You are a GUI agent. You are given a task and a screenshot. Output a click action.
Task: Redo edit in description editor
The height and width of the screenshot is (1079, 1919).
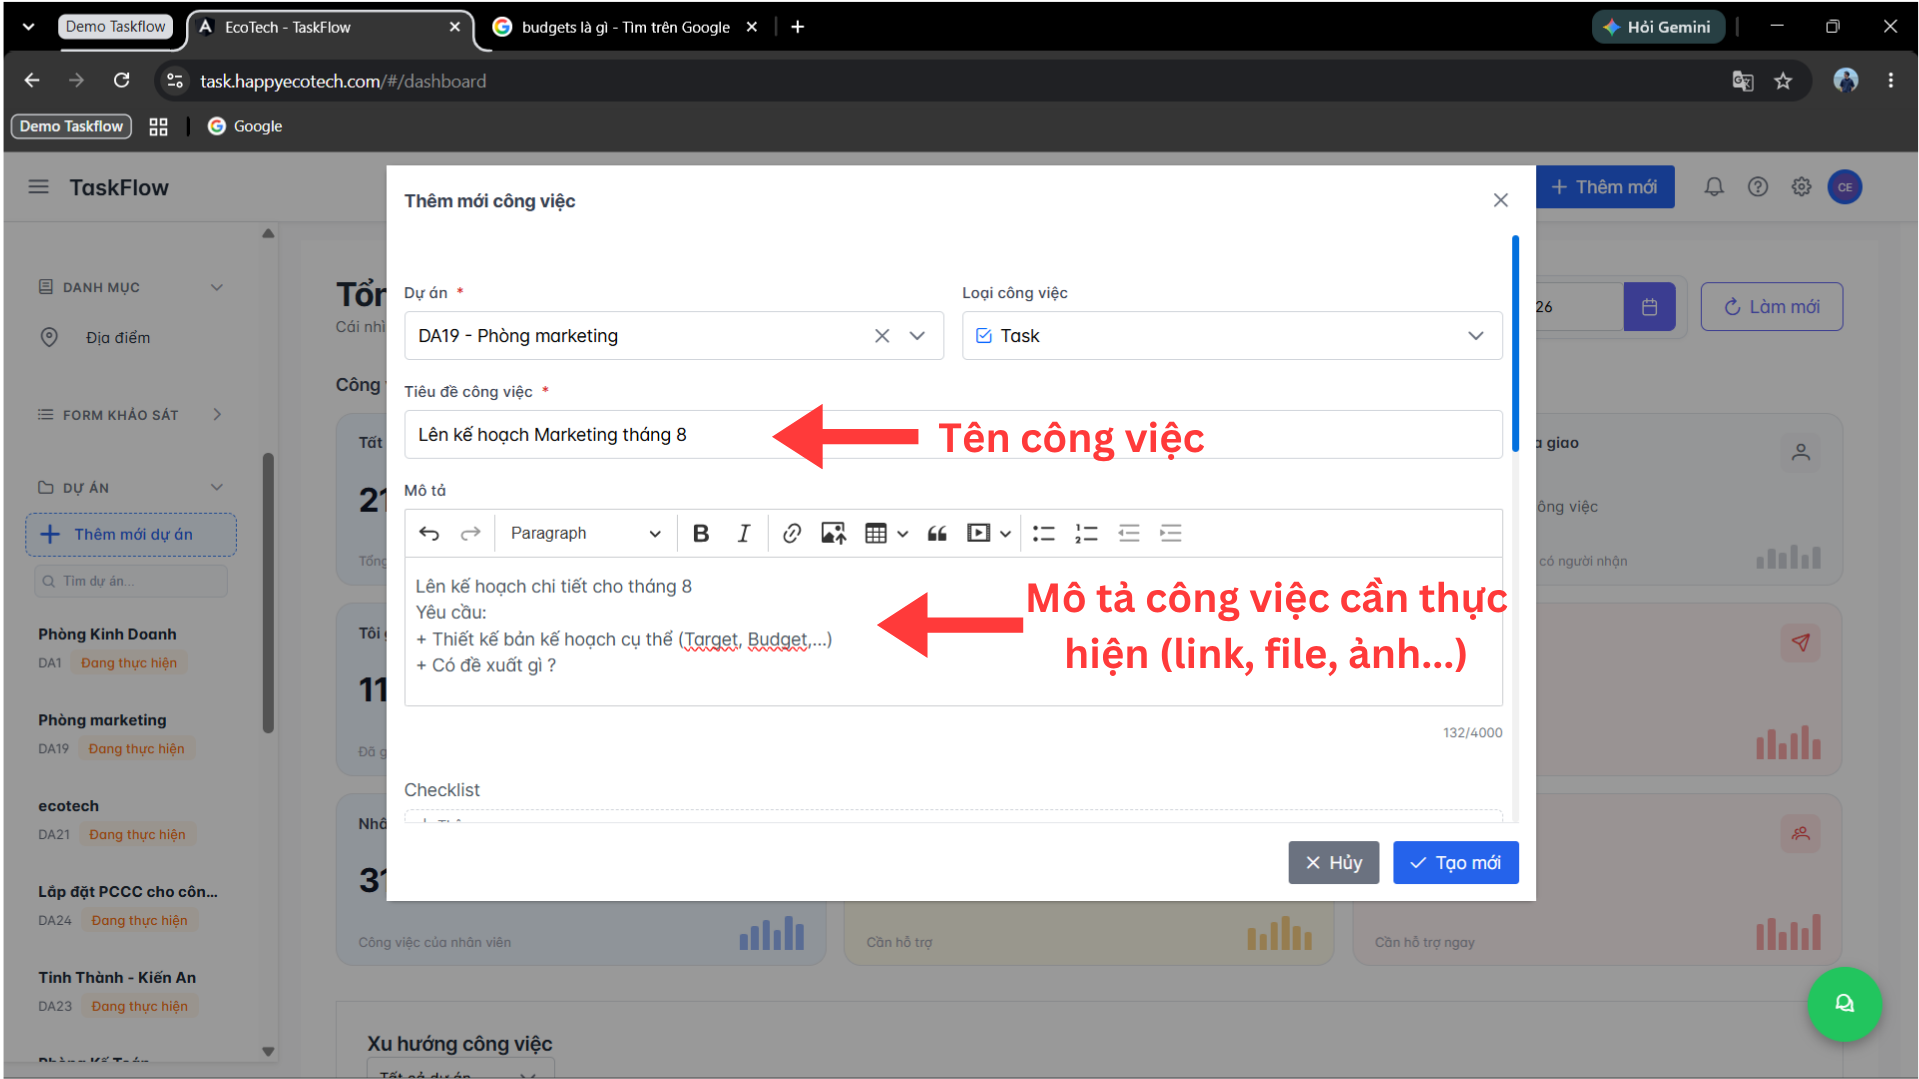[470, 533]
